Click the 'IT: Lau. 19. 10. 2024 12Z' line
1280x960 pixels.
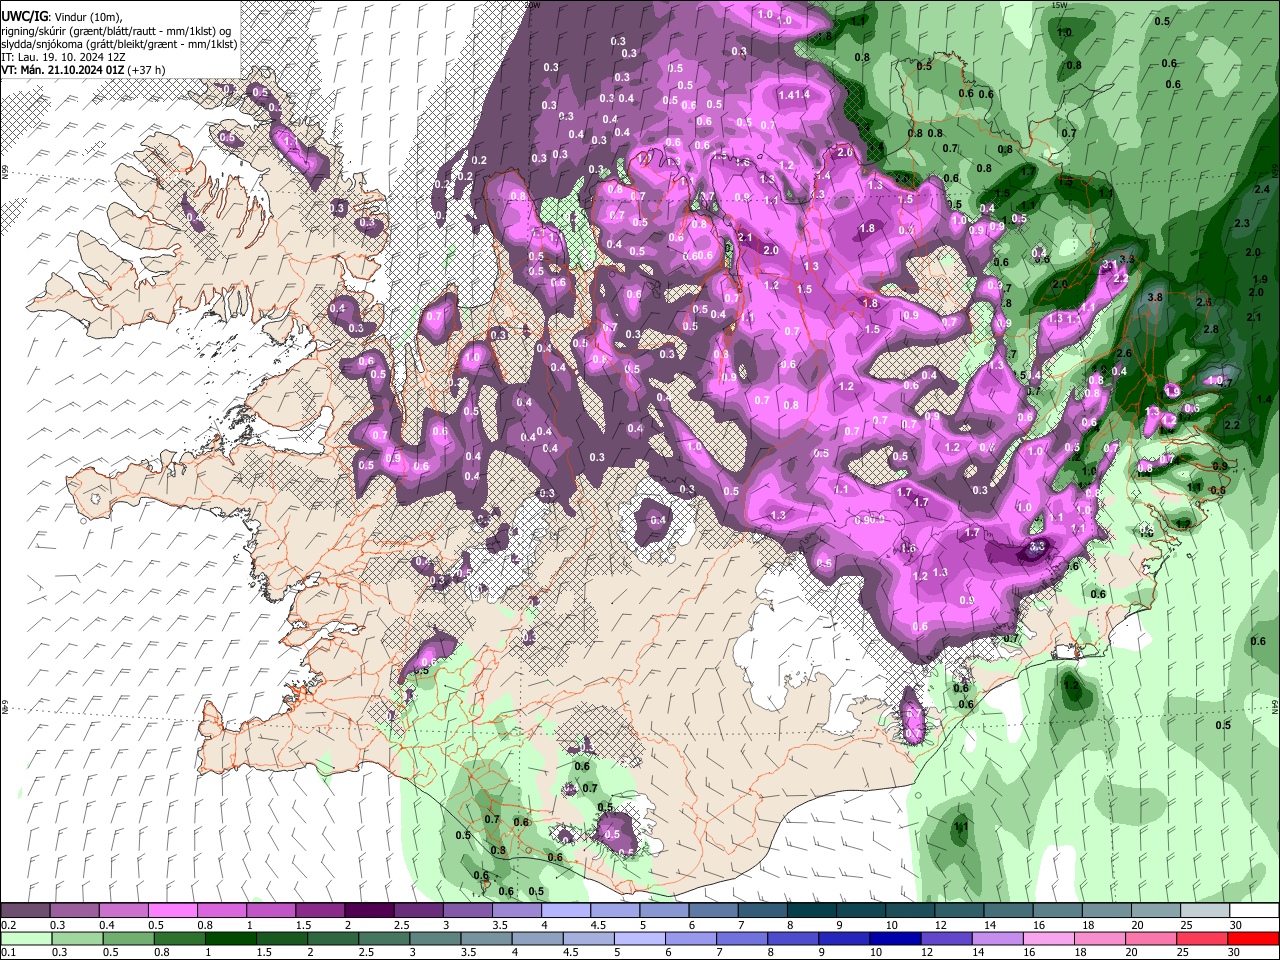tap(63, 57)
